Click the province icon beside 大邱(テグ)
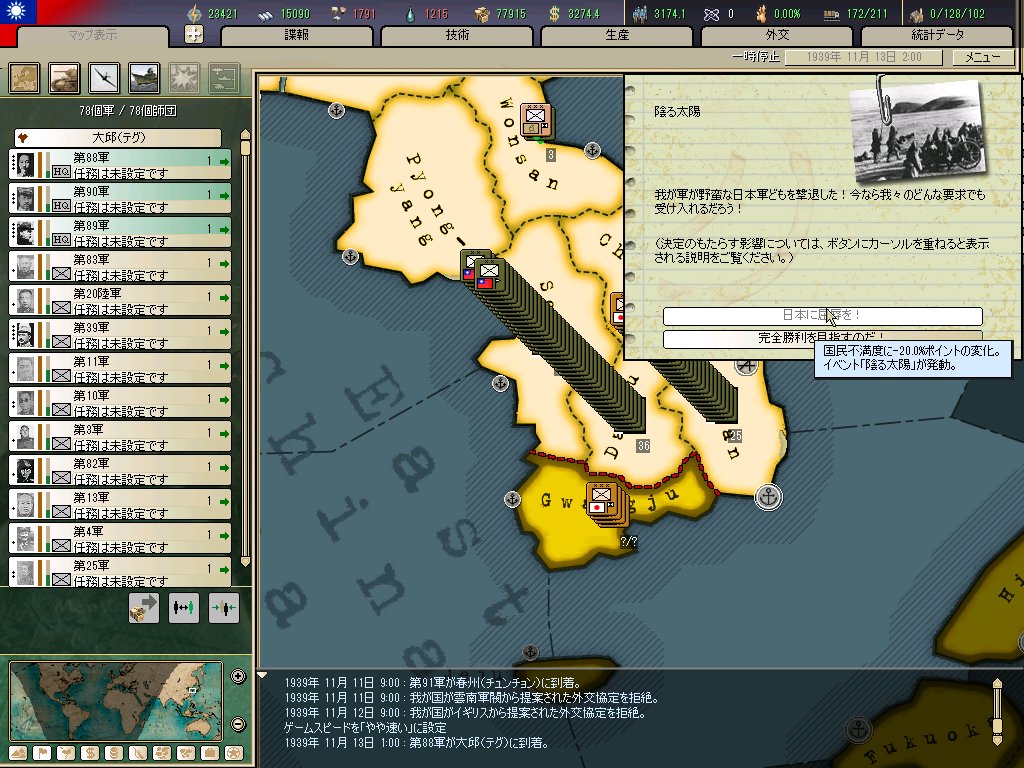This screenshot has height=768, width=1024. 25,138
